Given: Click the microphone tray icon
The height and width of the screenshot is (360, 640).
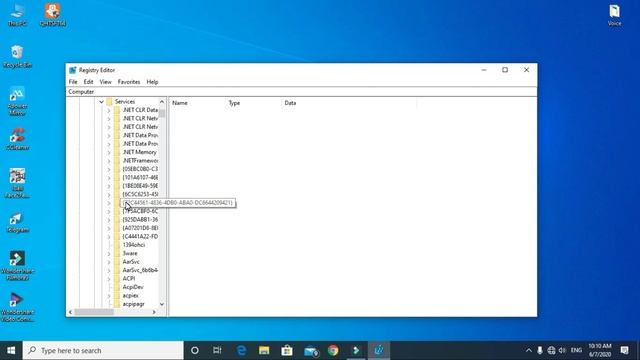Looking at the screenshot, I should coord(540,351).
